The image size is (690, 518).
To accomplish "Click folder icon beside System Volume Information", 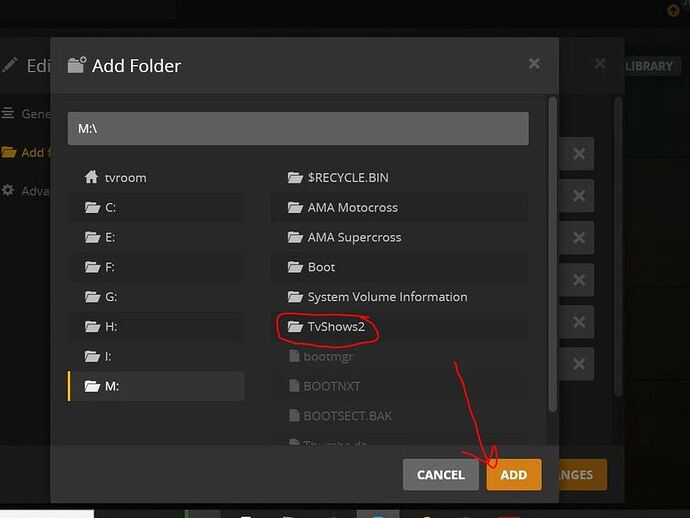I will click(x=295, y=297).
